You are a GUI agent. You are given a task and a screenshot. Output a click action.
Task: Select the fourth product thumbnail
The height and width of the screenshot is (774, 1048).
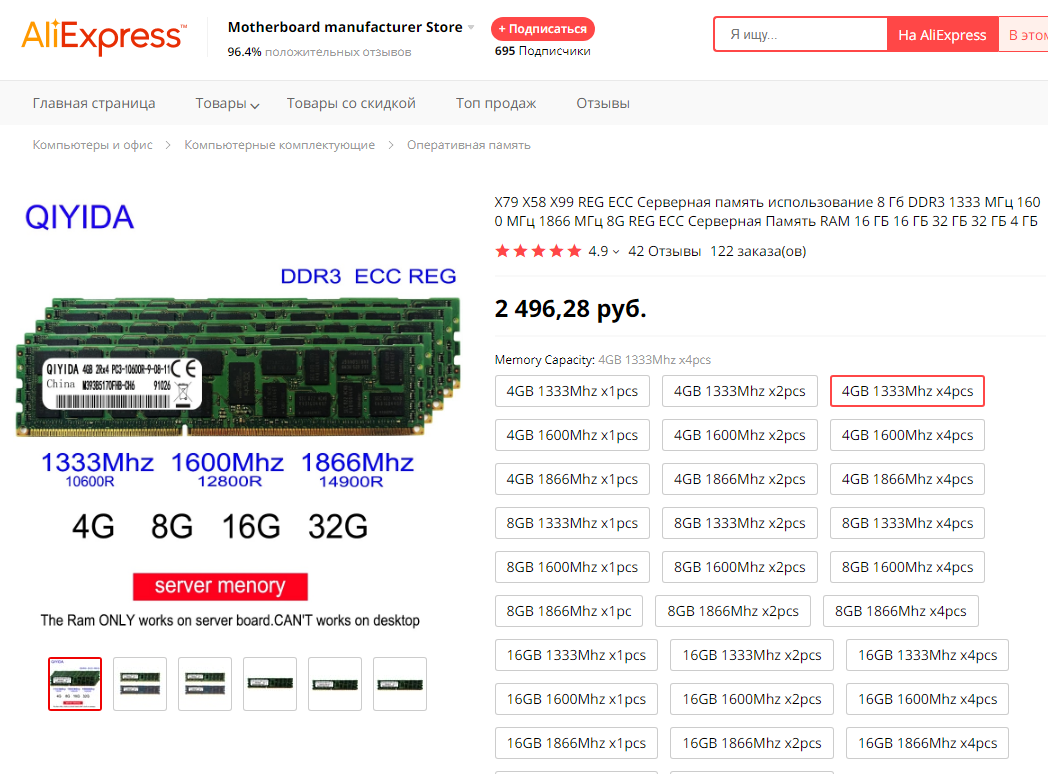270,684
